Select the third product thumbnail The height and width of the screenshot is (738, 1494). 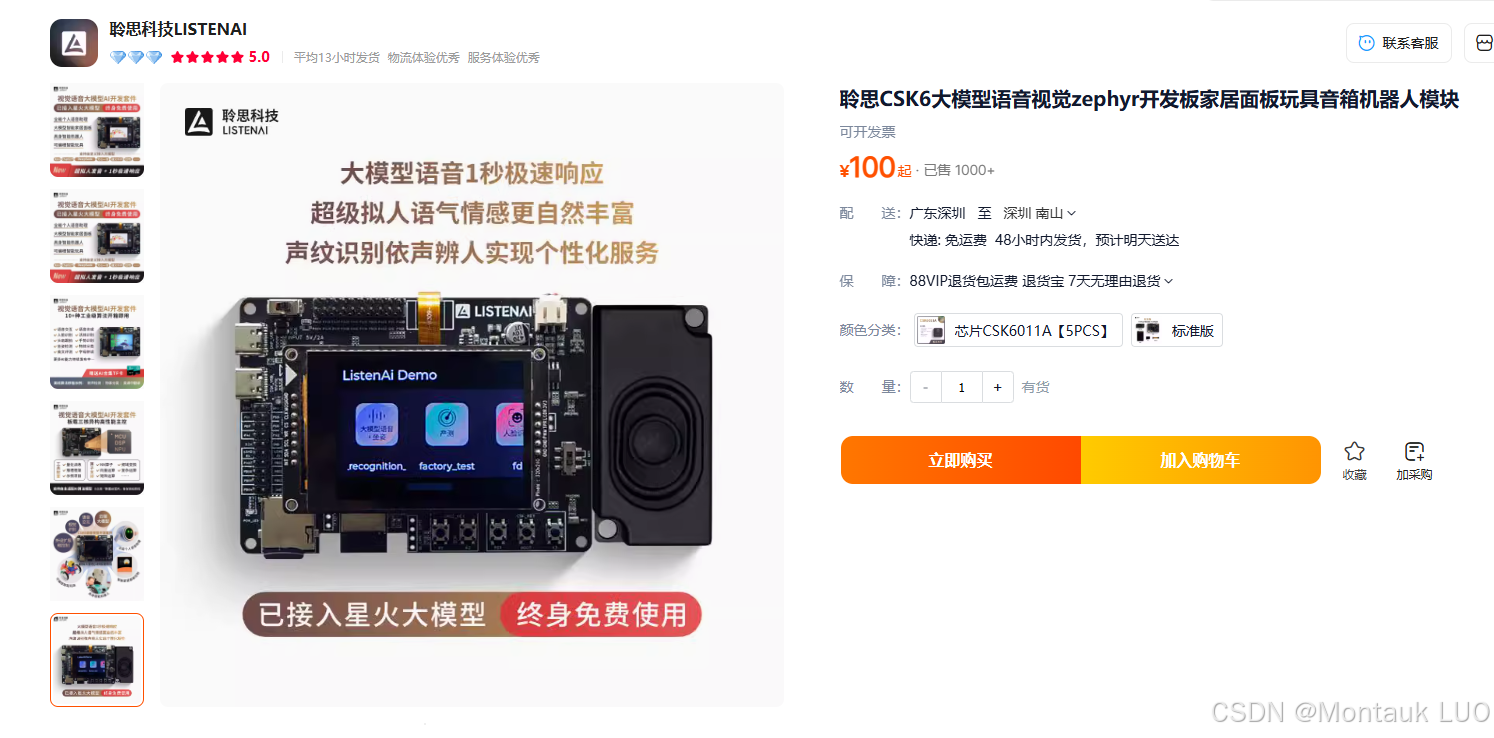tap(97, 342)
